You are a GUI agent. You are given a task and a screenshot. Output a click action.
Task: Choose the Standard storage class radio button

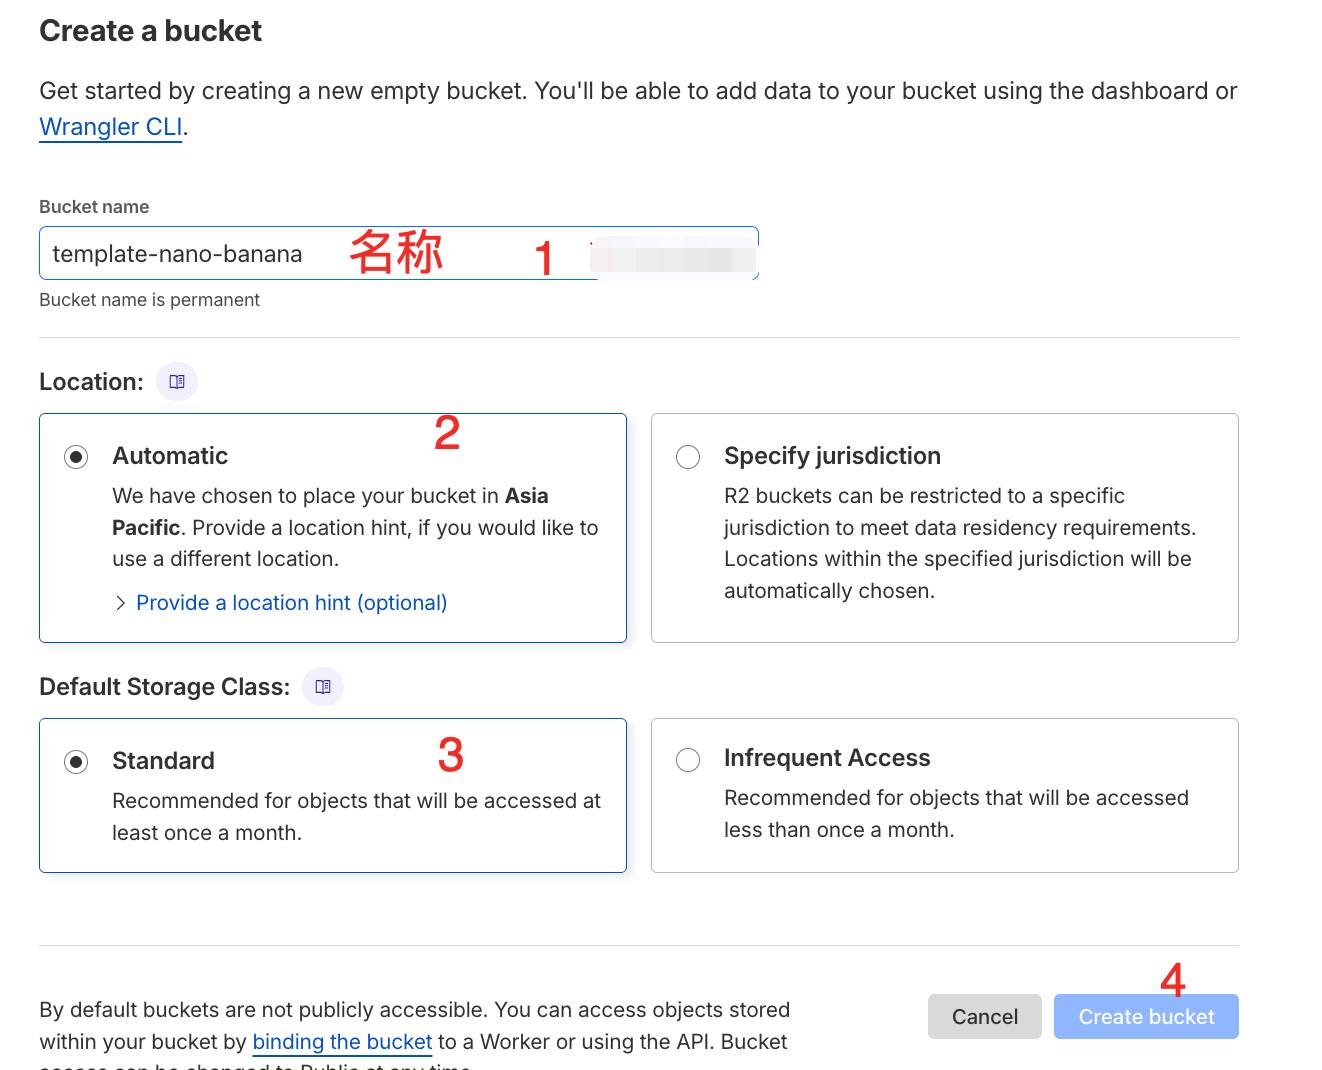click(x=76, y=762)
